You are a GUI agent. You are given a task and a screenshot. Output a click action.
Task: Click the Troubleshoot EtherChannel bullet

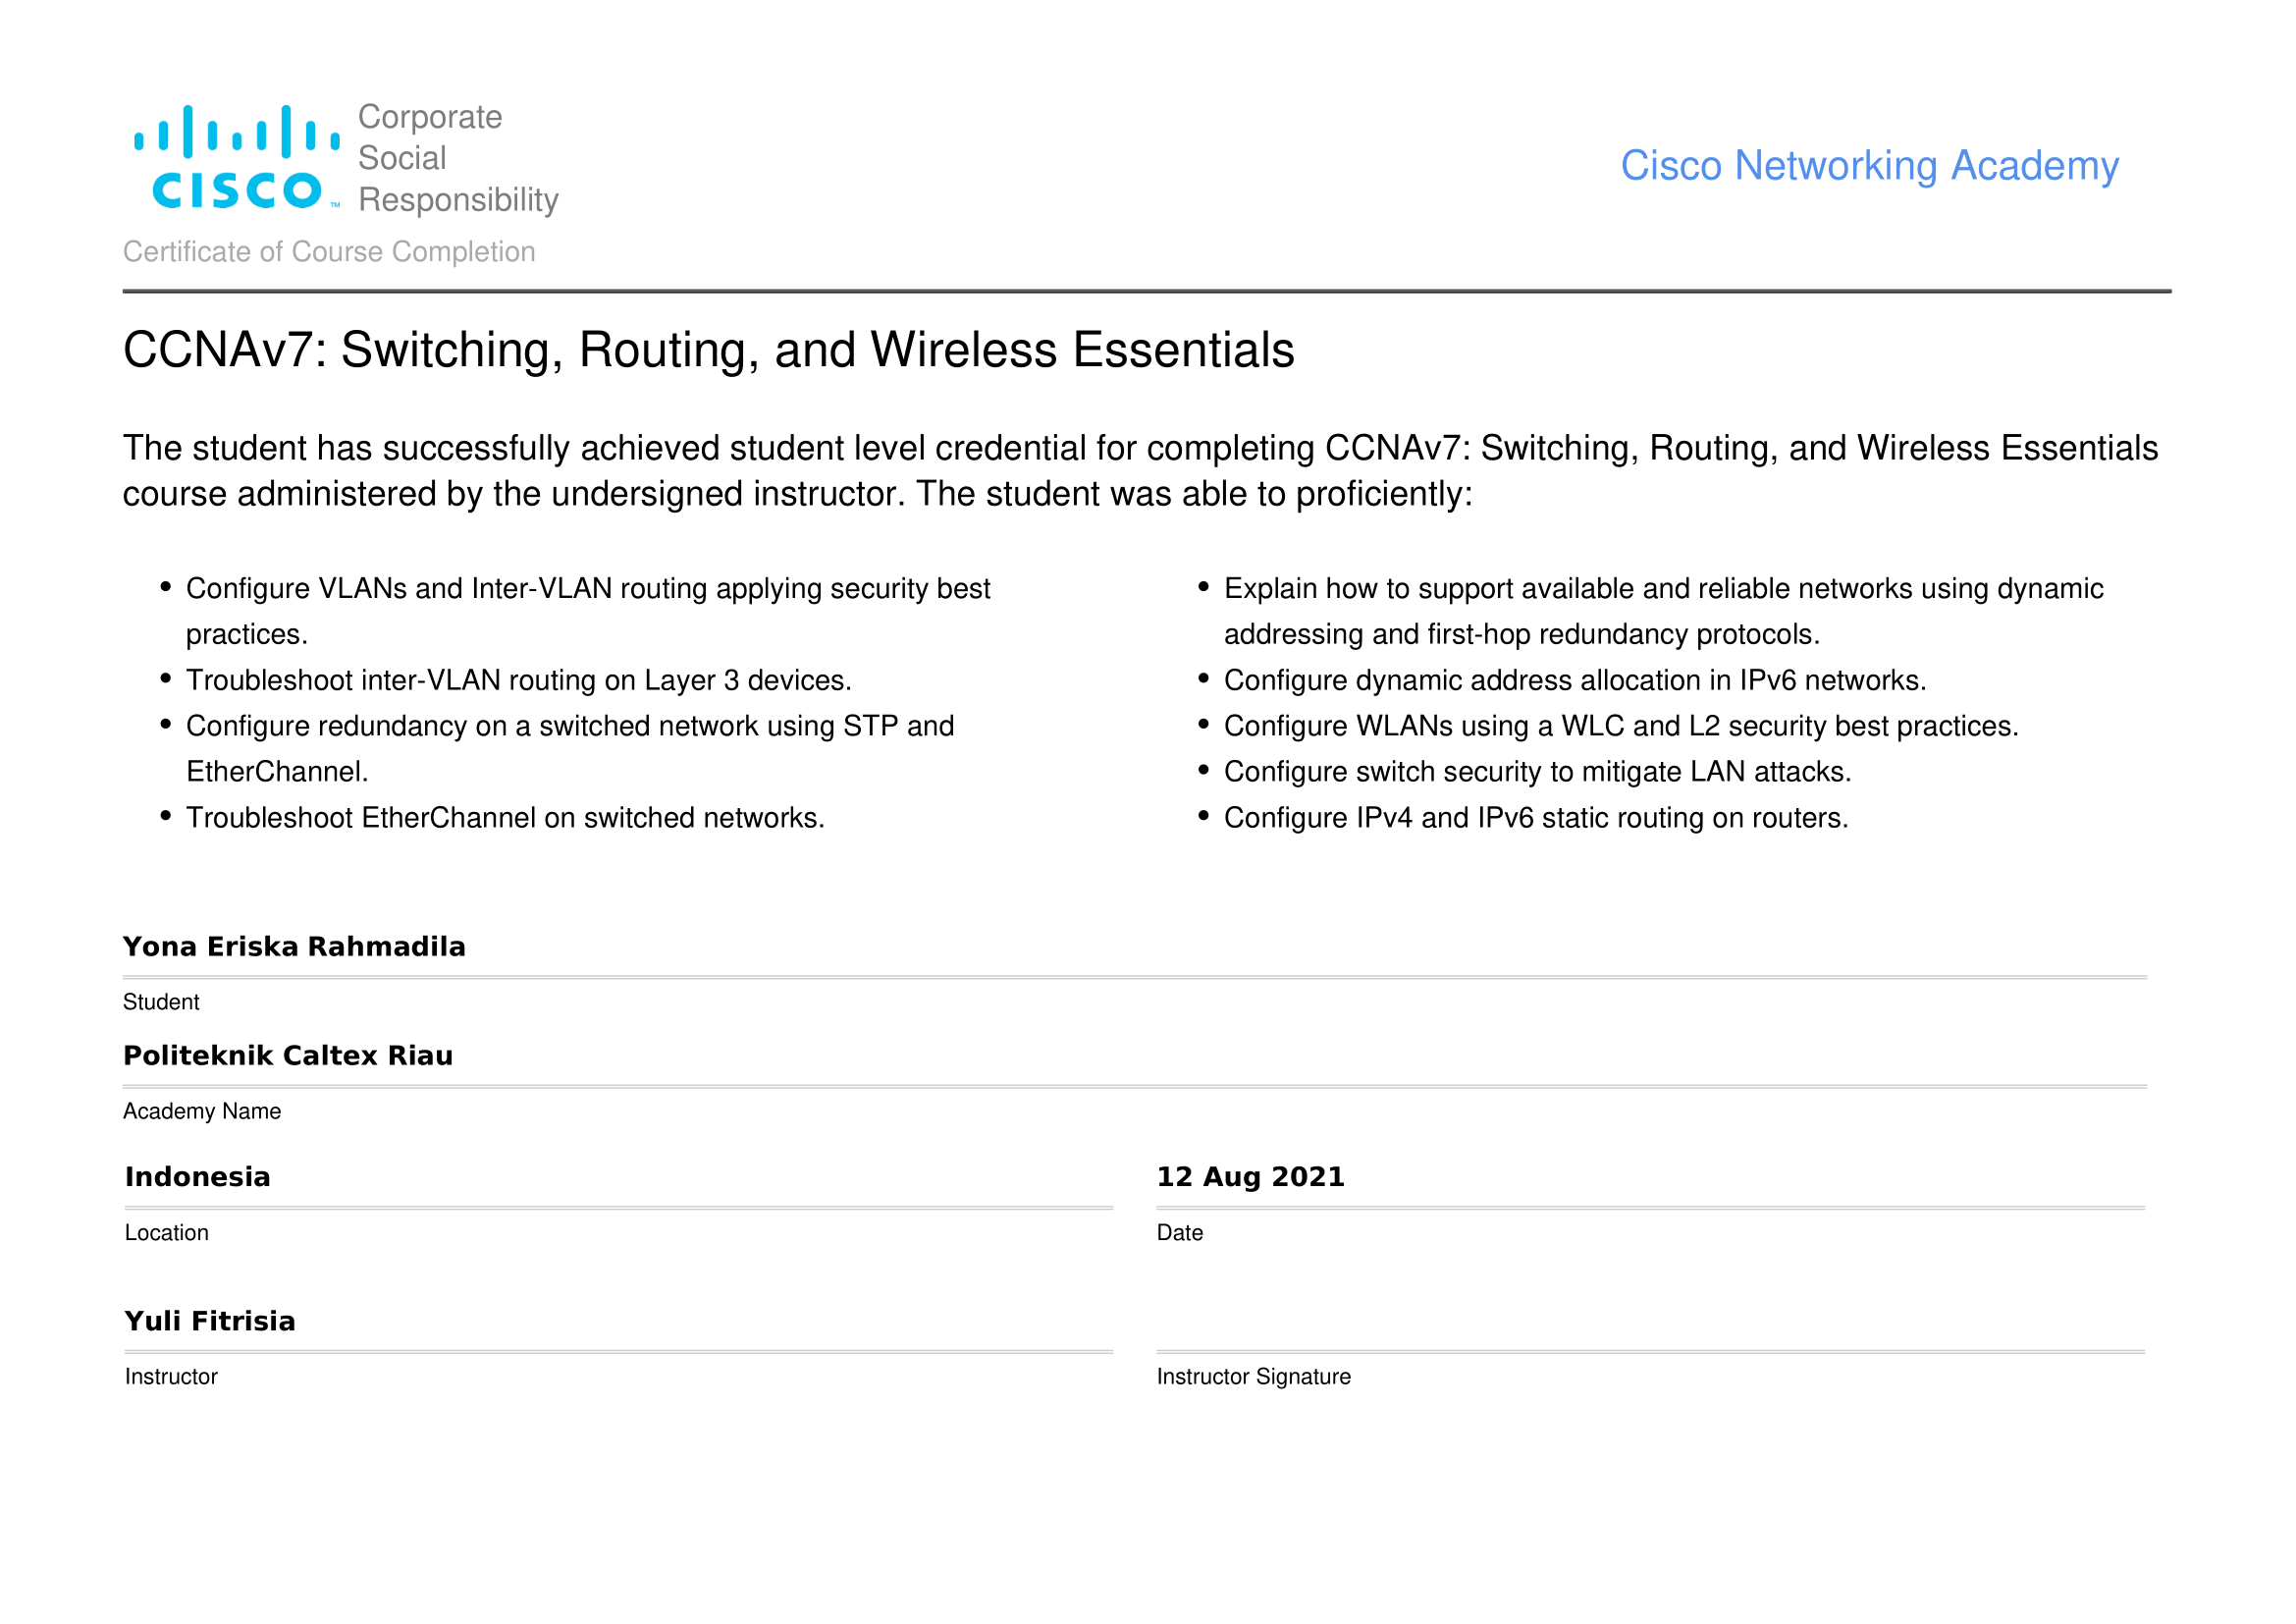[x=505, y=818]
